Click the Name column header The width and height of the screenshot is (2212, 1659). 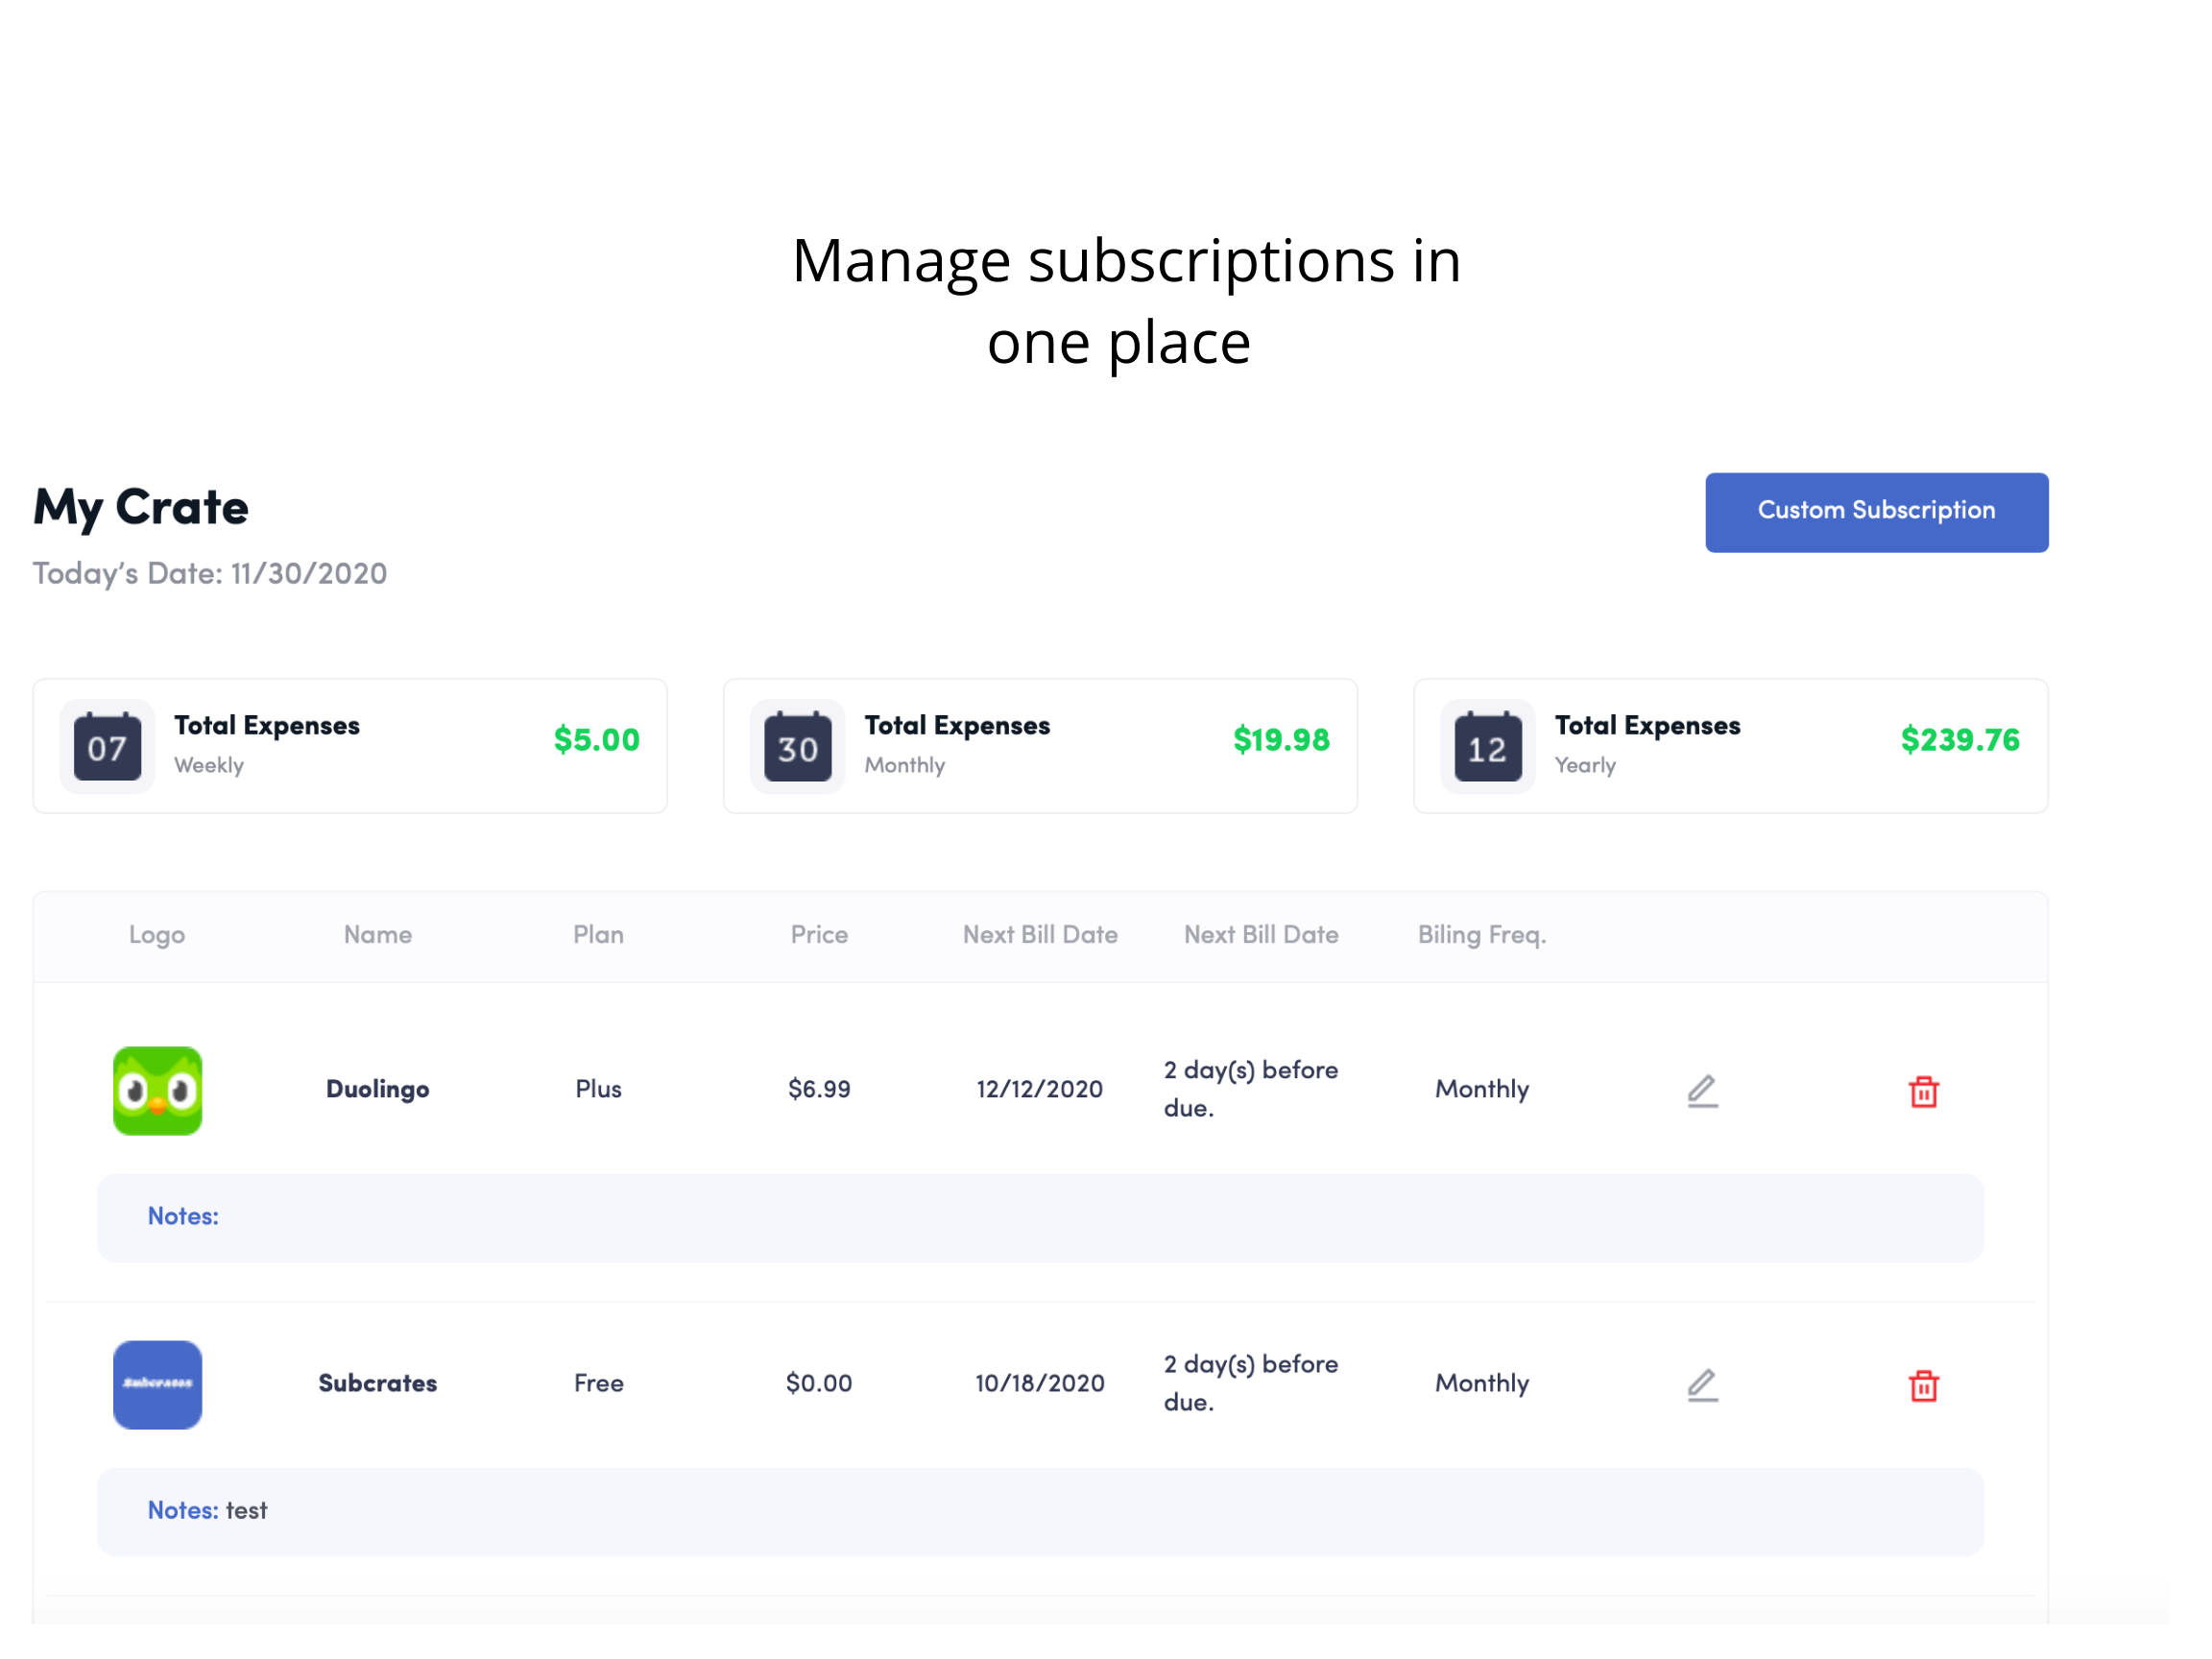click(377, 934)
